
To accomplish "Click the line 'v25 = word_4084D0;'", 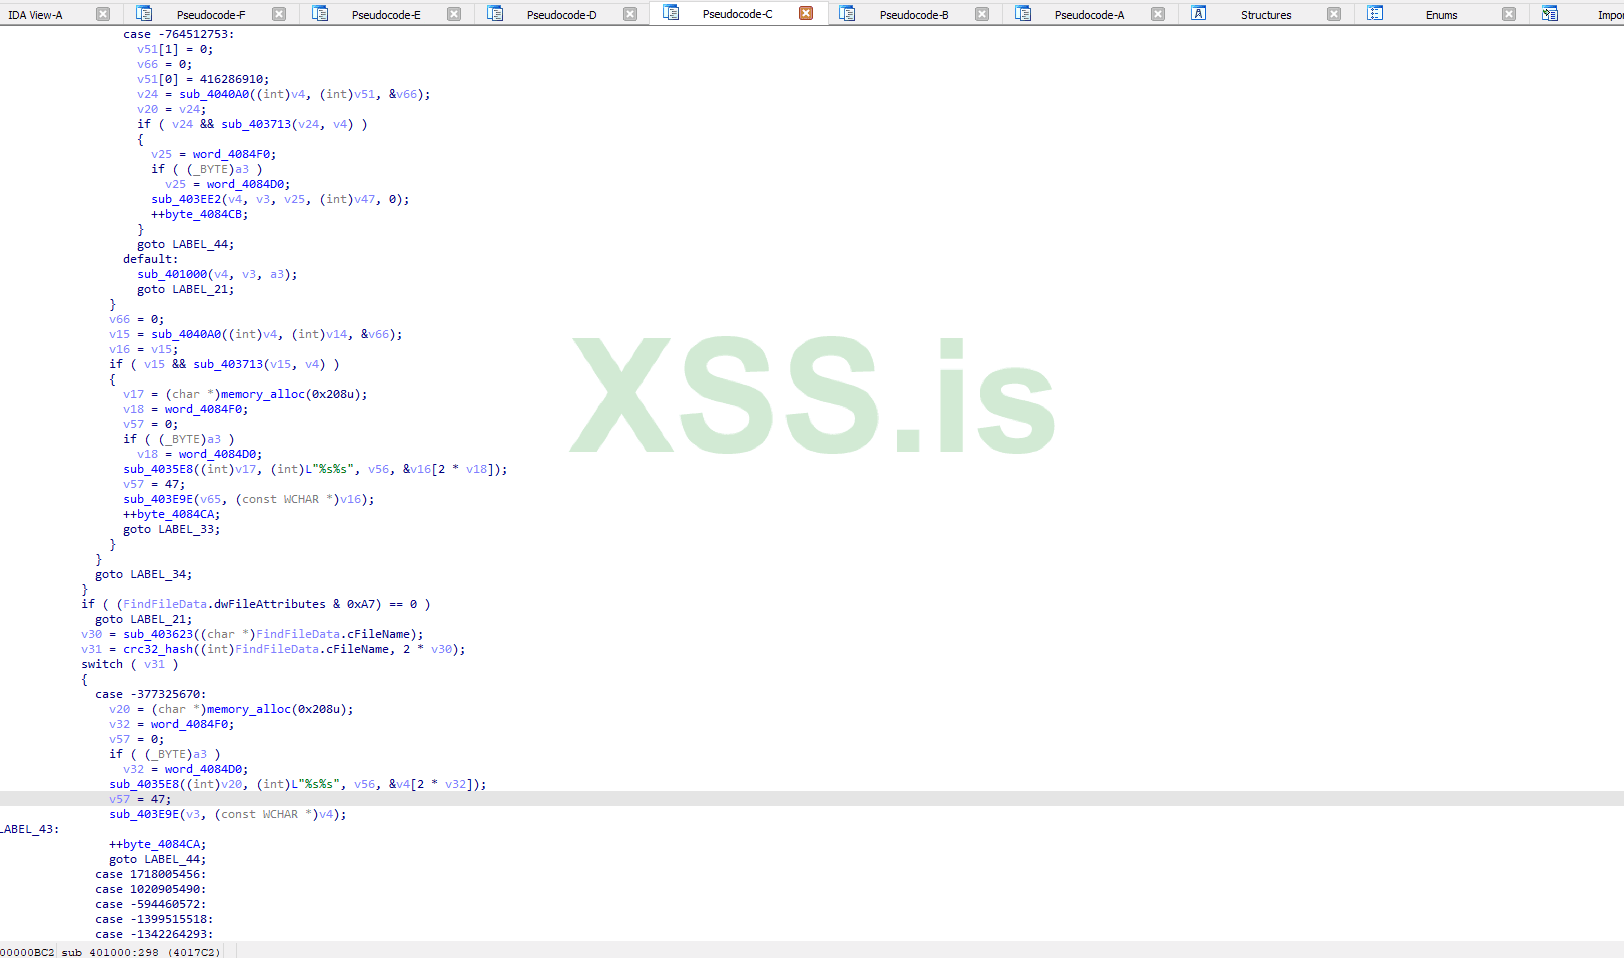I will point(228,184).
